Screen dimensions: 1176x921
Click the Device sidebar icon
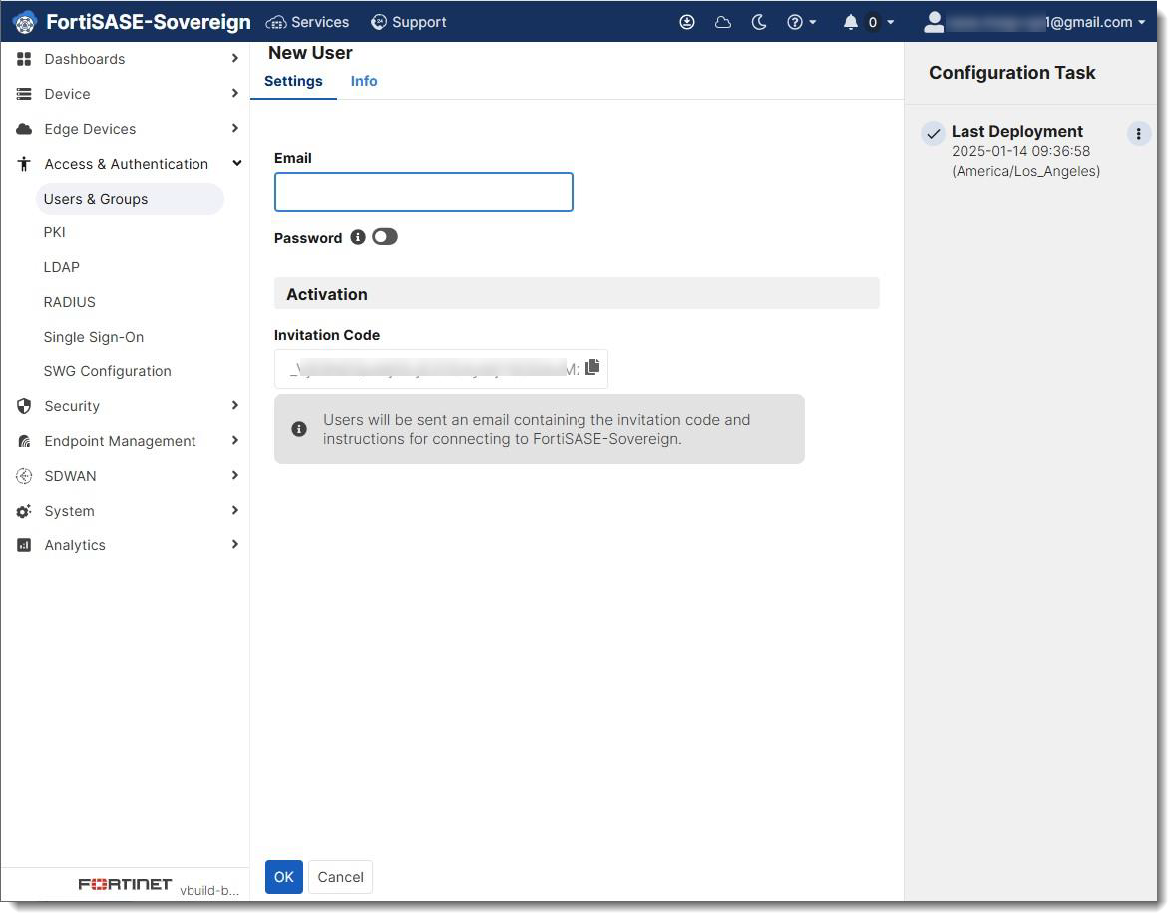tap(24, 94)
